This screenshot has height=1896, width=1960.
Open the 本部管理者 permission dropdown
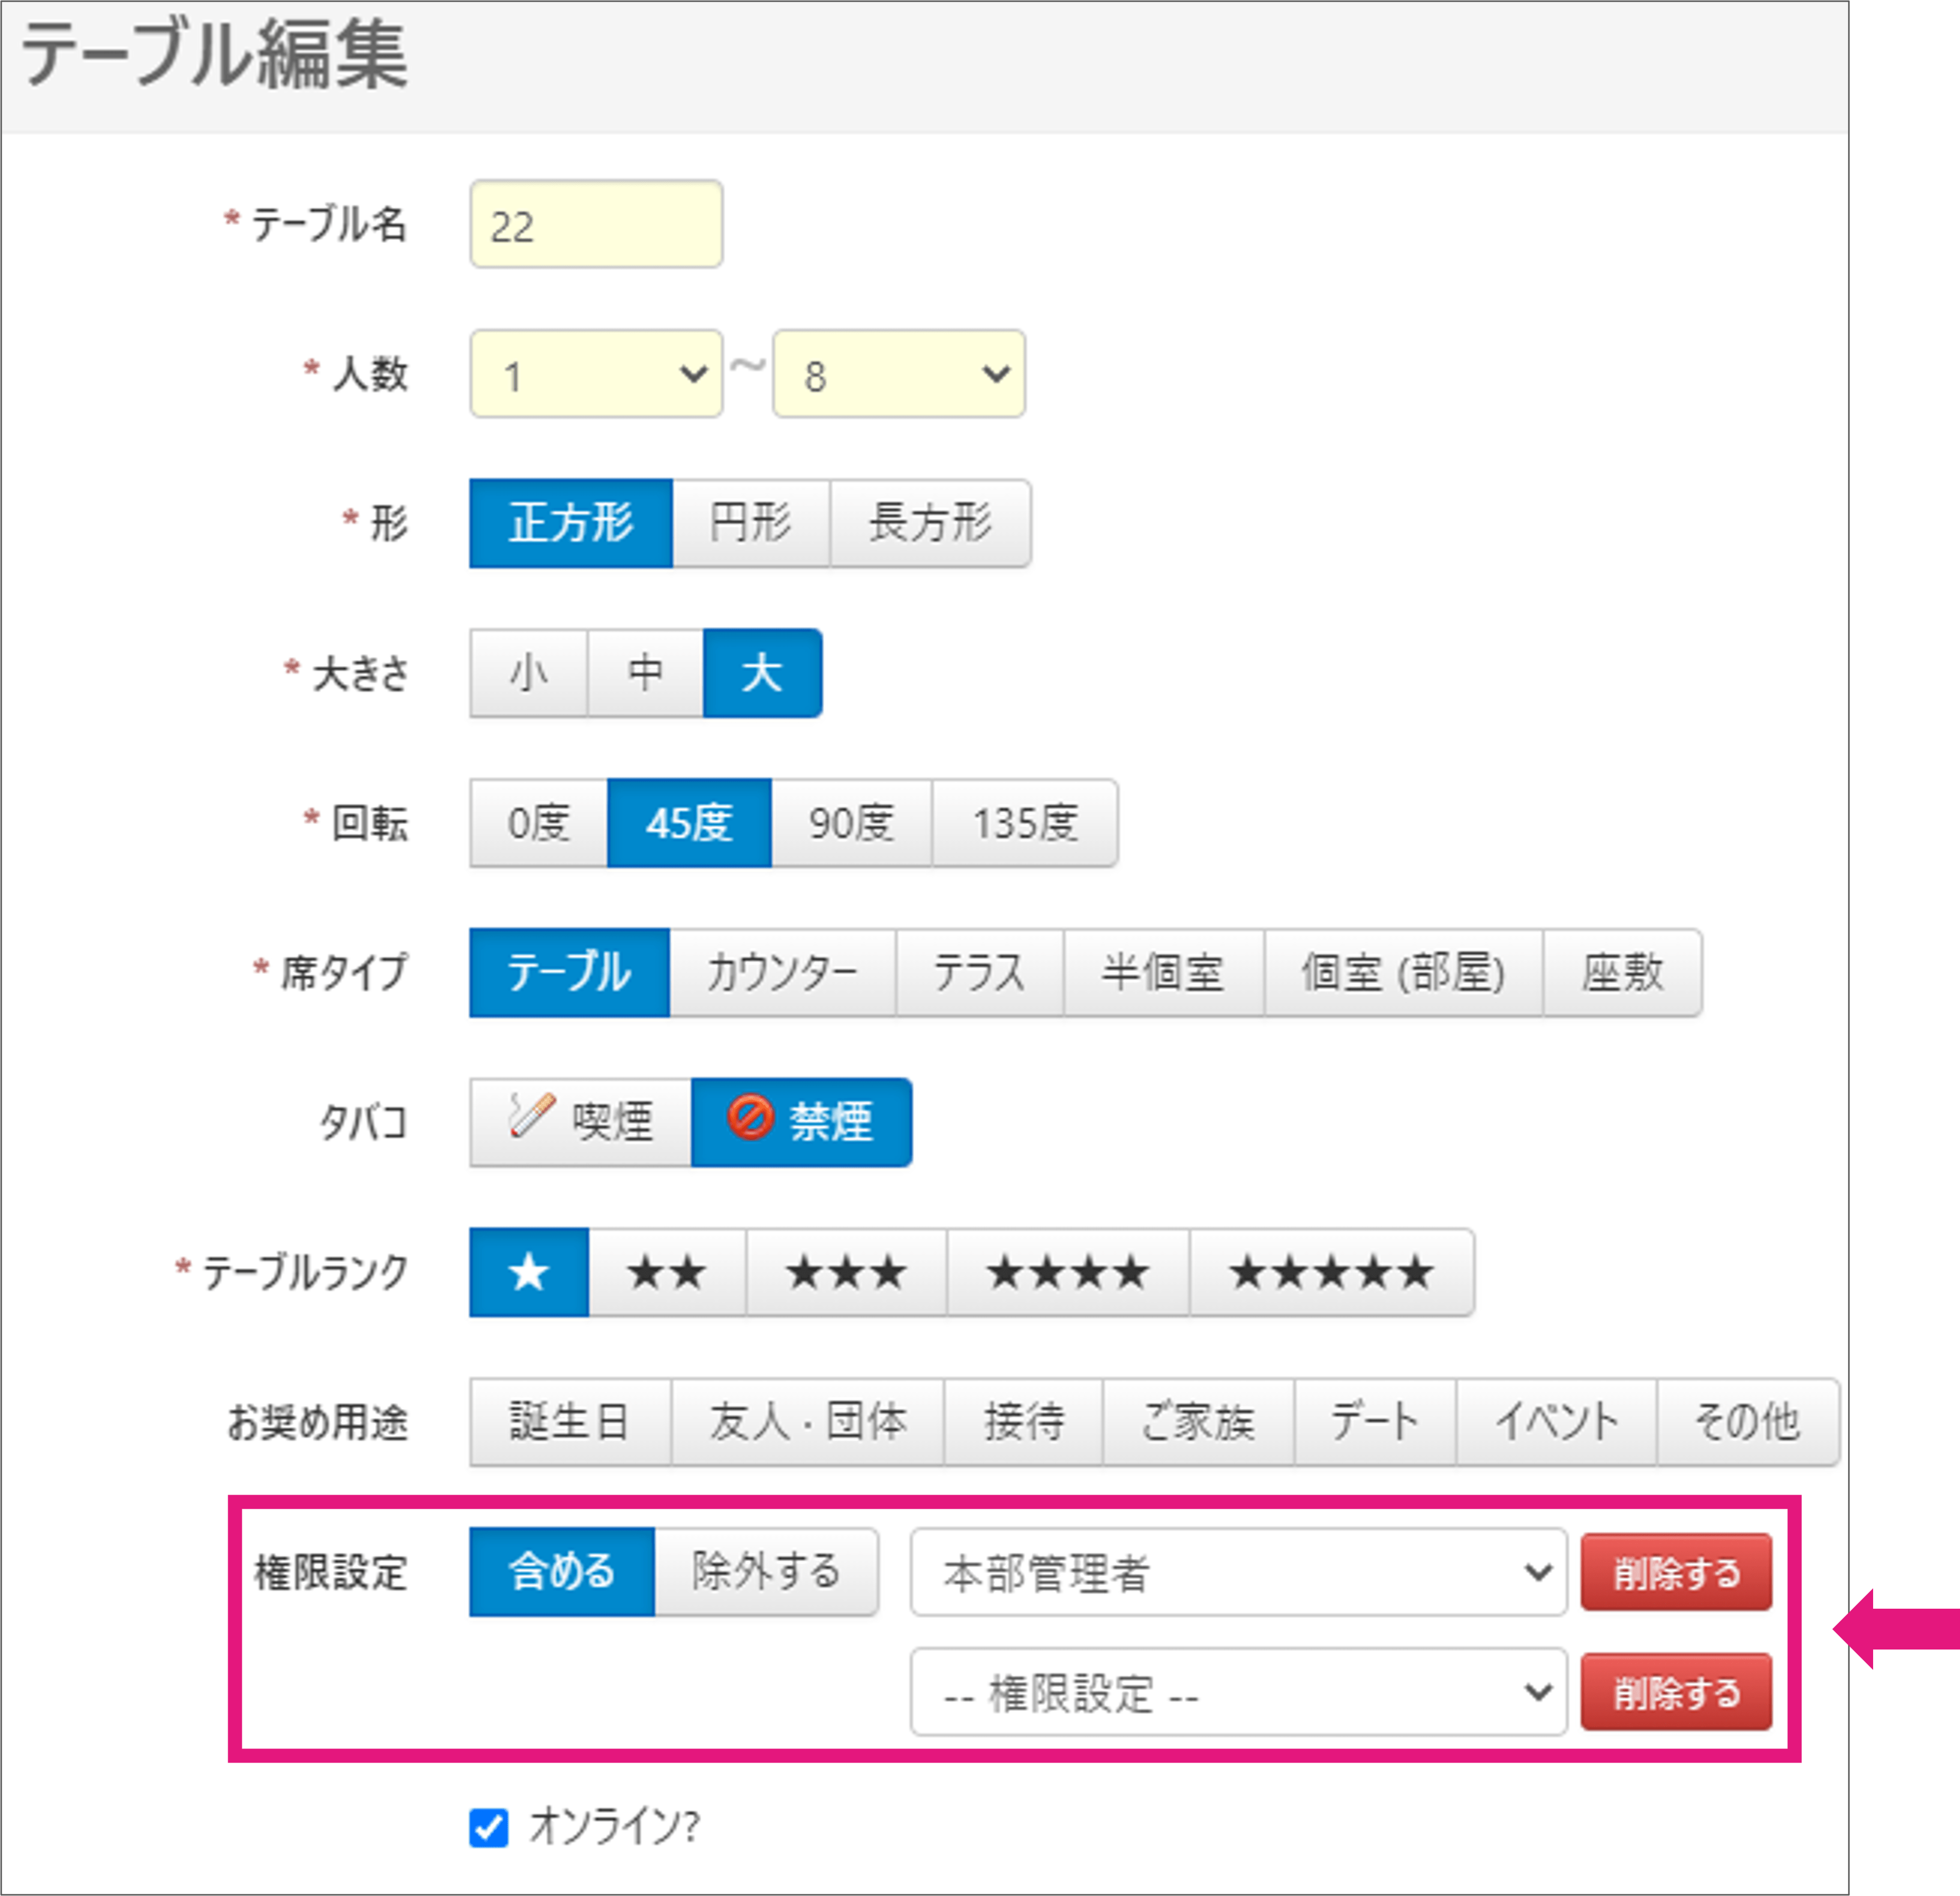tap(1239, 1572)
